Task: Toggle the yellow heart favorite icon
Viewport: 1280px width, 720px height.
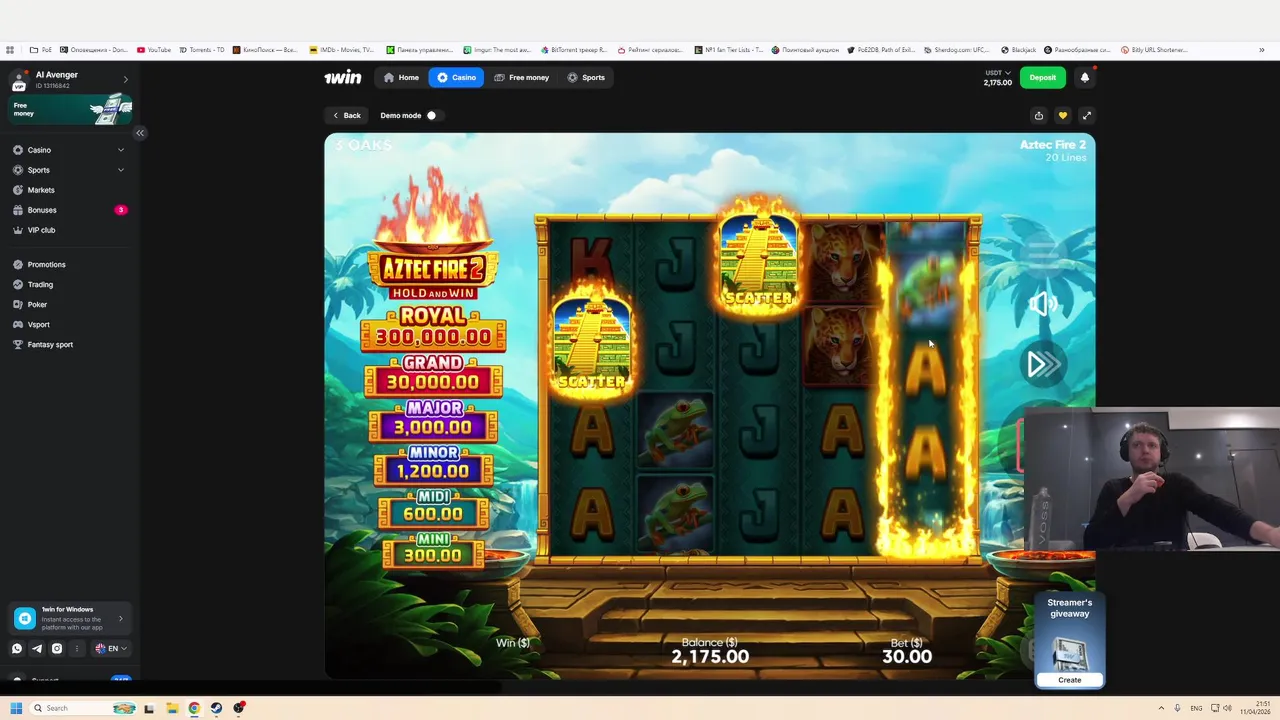Action: point(1063,116)
